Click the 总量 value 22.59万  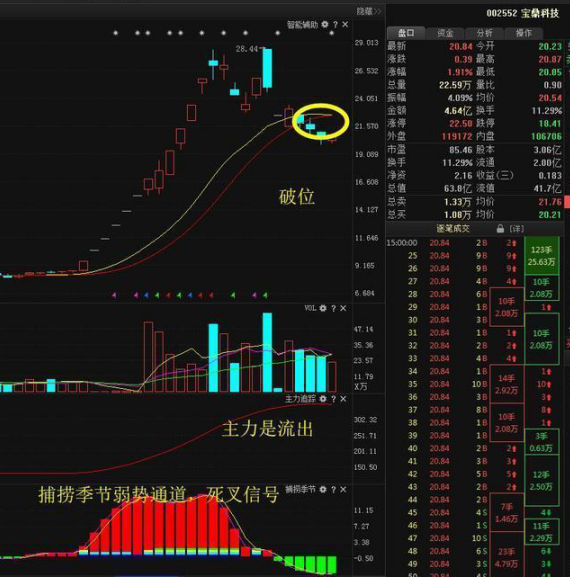pos(455,85)
